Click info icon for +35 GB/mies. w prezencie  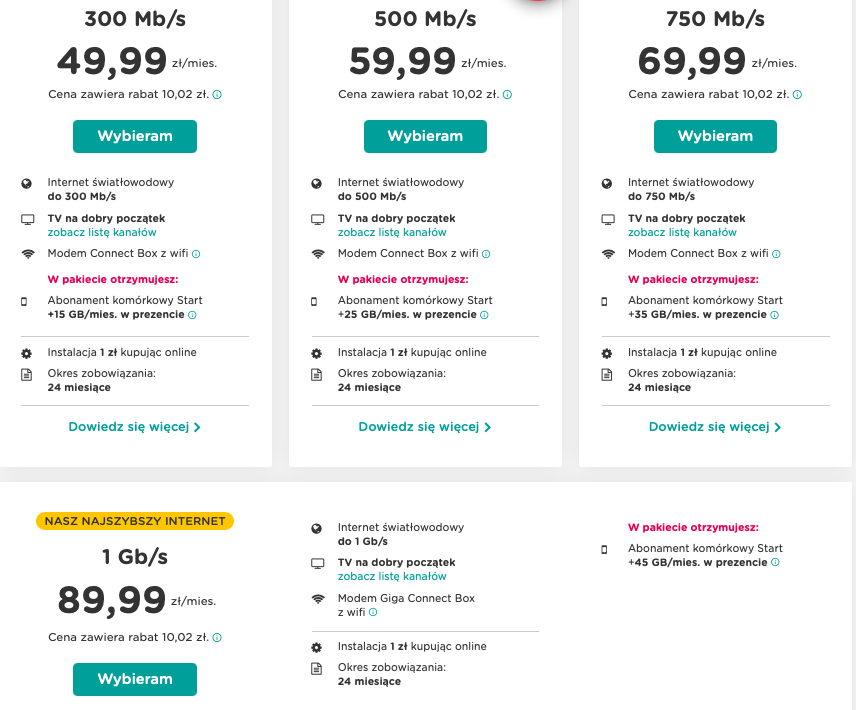tap(774, 315)
